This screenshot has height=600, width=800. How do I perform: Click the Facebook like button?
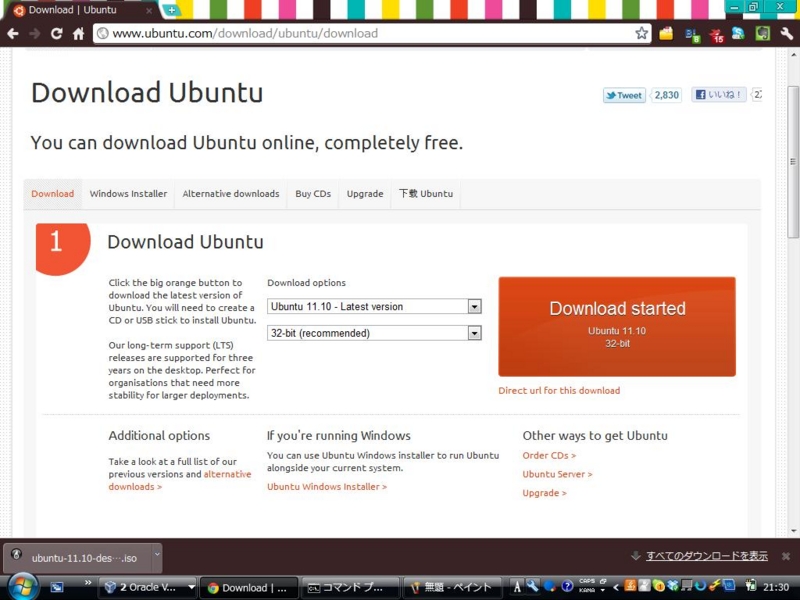click(x=719, y=95)
